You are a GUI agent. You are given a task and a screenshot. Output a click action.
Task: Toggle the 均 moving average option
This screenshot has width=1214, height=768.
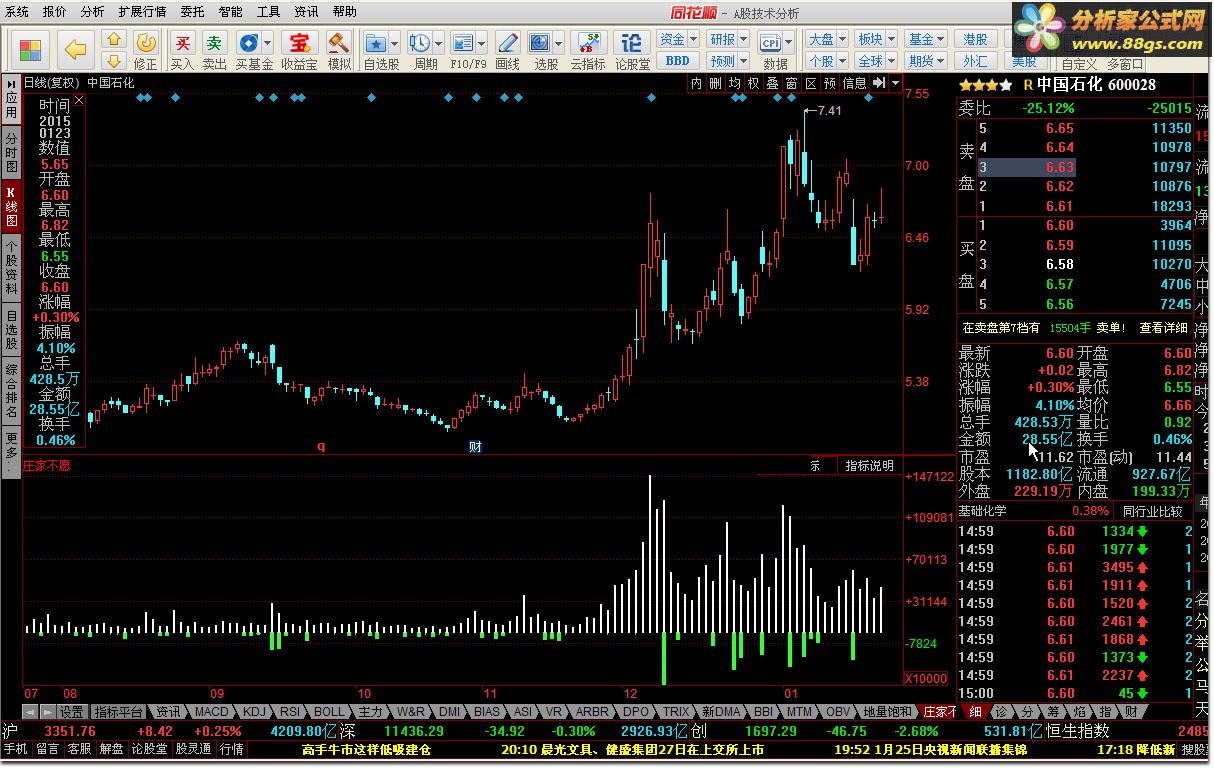pyautogui.click(x=735, y=83)
